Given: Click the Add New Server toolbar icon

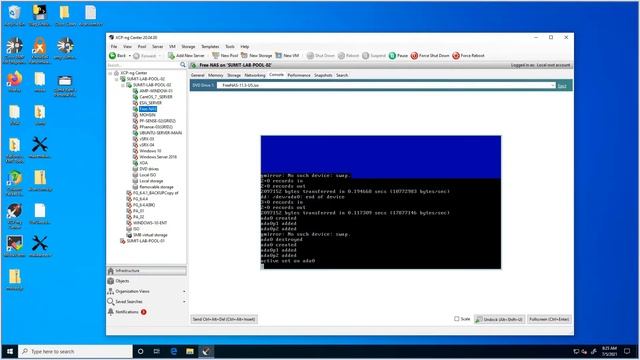Looking at the screenshot, I should click(171, 56).
